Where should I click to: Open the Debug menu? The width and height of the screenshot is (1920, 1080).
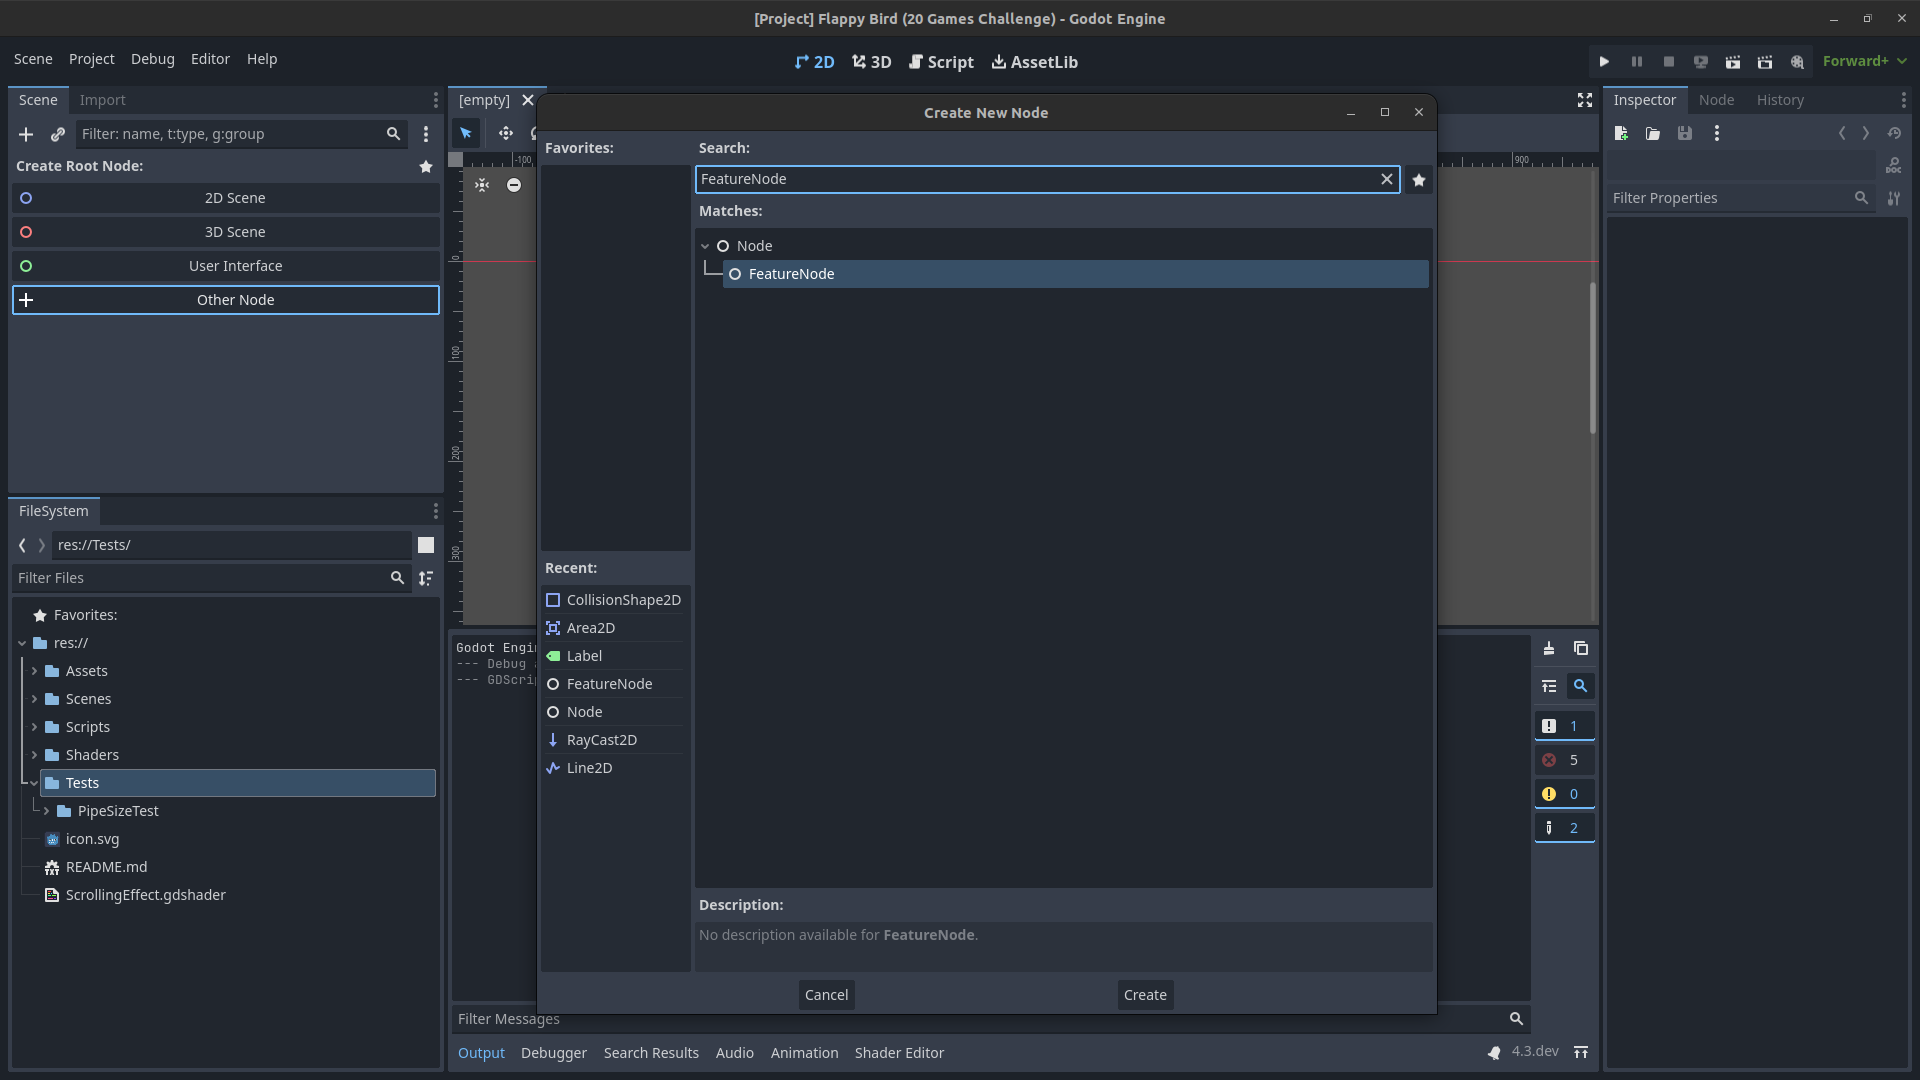pos(152,59)
